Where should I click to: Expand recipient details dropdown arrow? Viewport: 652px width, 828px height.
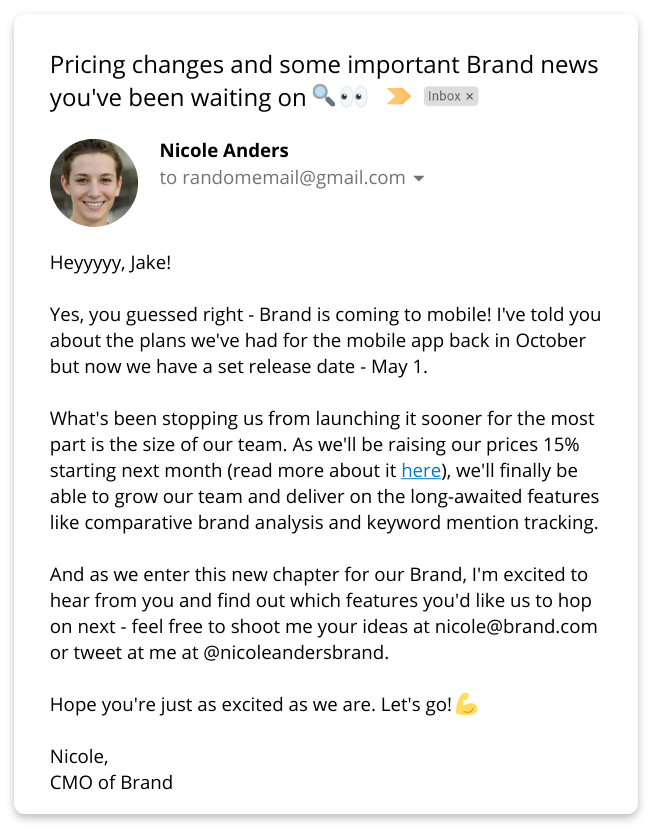click(419, 179)
